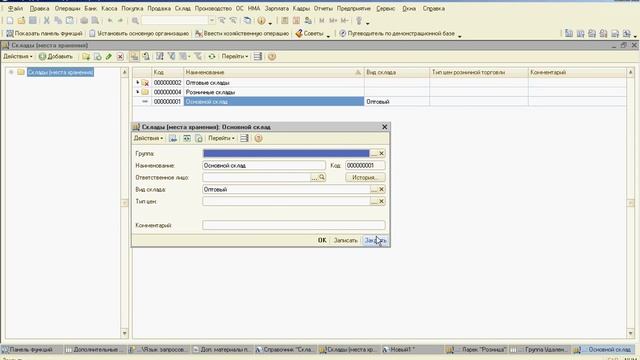Viewport: 640px width, 360px height.
Task: Expand the Склады tree root node
Action: 11,72
